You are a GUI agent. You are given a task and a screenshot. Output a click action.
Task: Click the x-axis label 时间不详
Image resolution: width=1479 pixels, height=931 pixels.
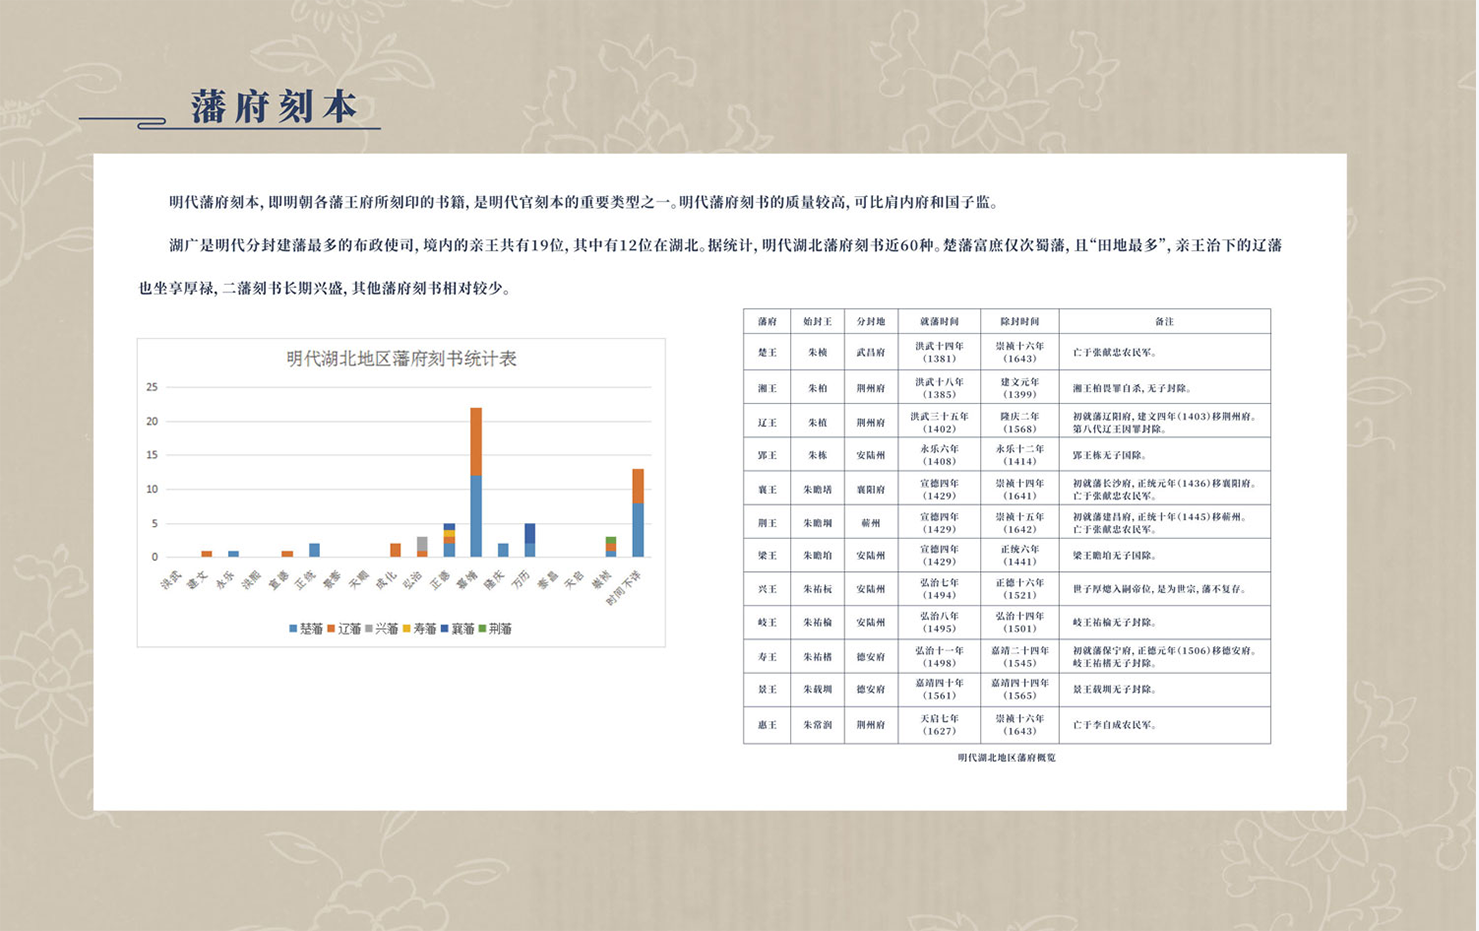[x=623, y=588]
